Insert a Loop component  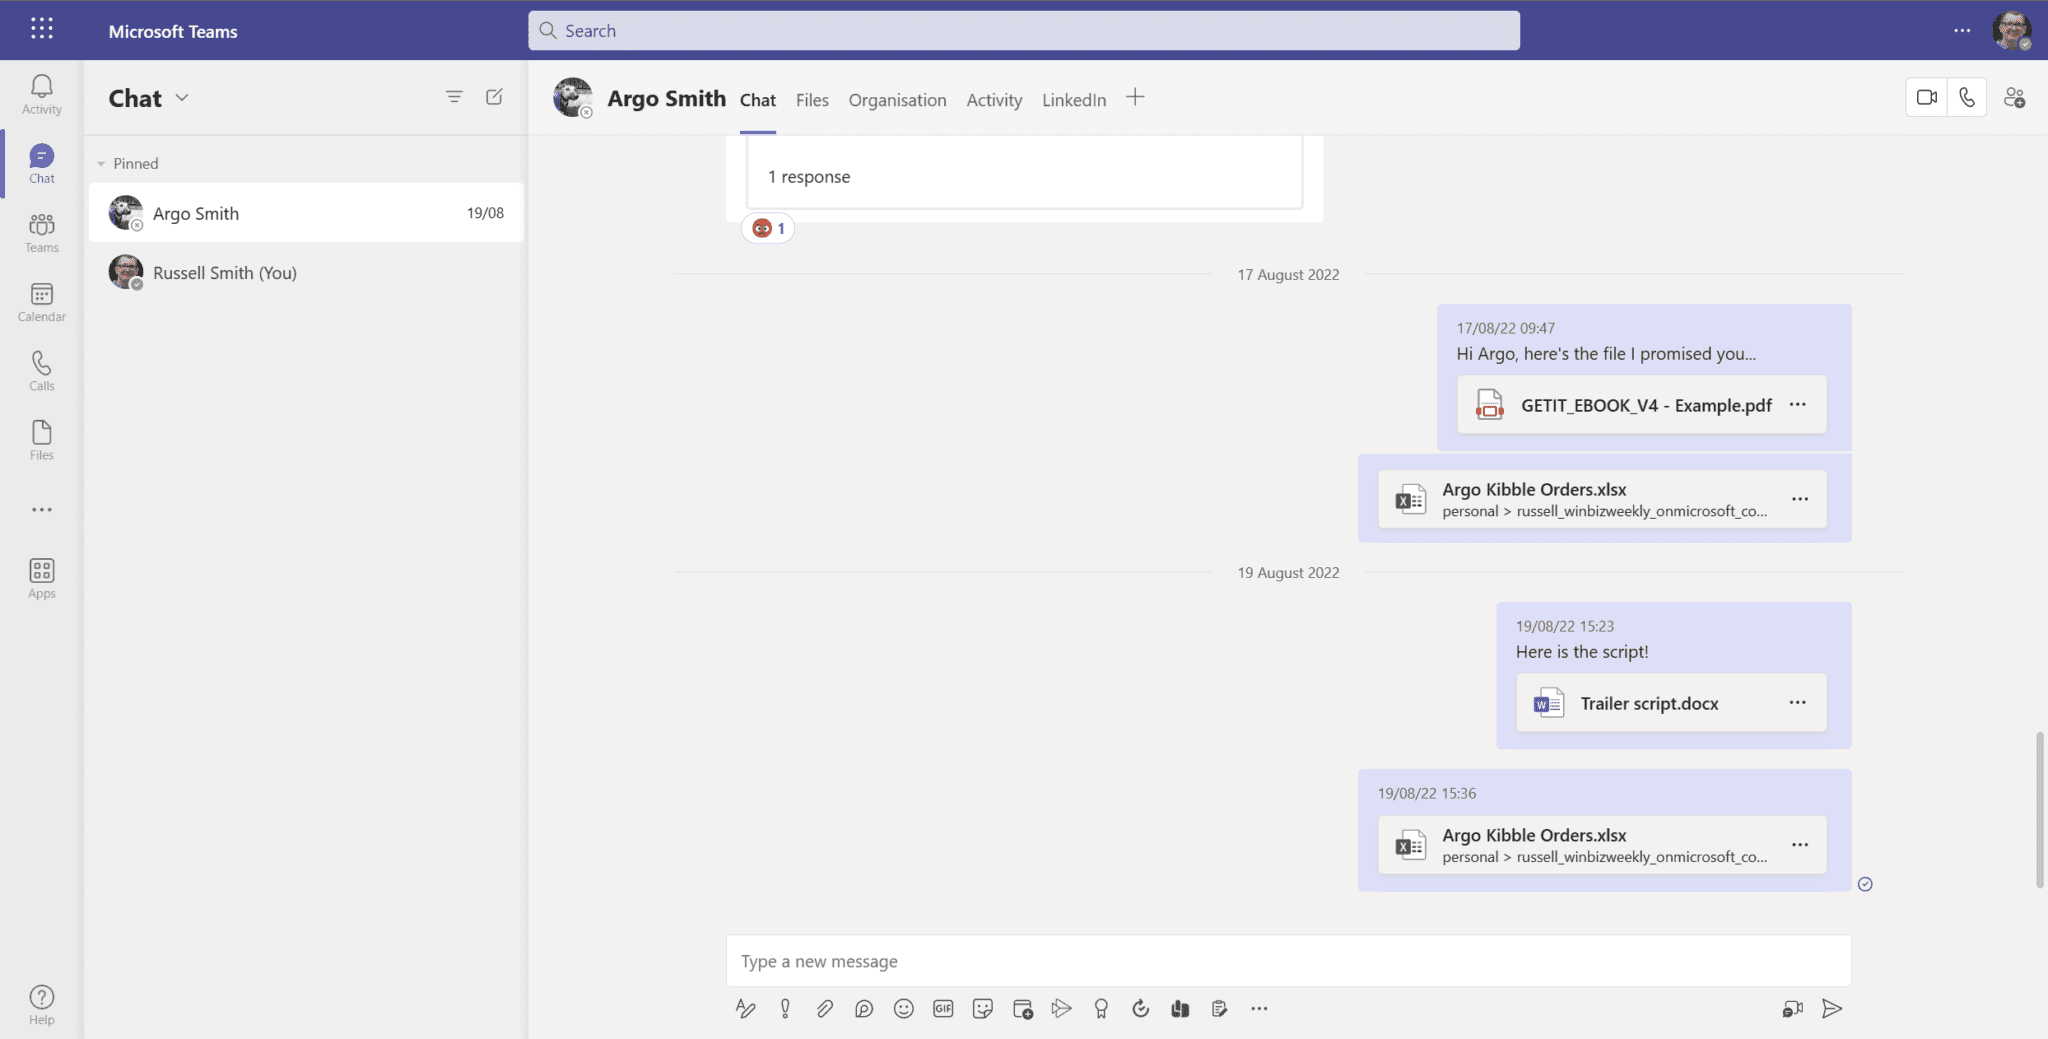point(864,1008)
